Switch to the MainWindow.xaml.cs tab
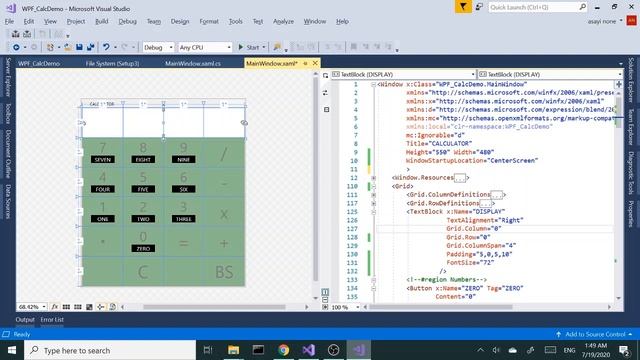The height and width of the screenshot is (360, 640). 193,63
